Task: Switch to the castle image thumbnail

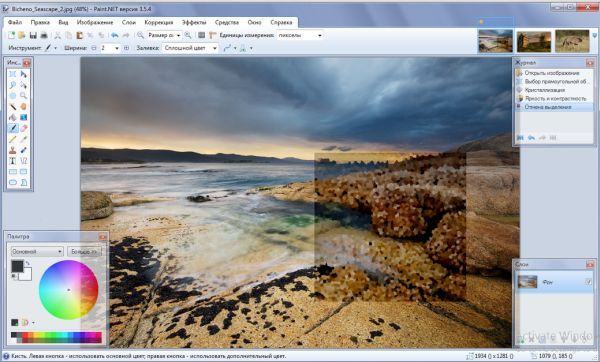Action: pyautogui.click(x=534, y=41)
